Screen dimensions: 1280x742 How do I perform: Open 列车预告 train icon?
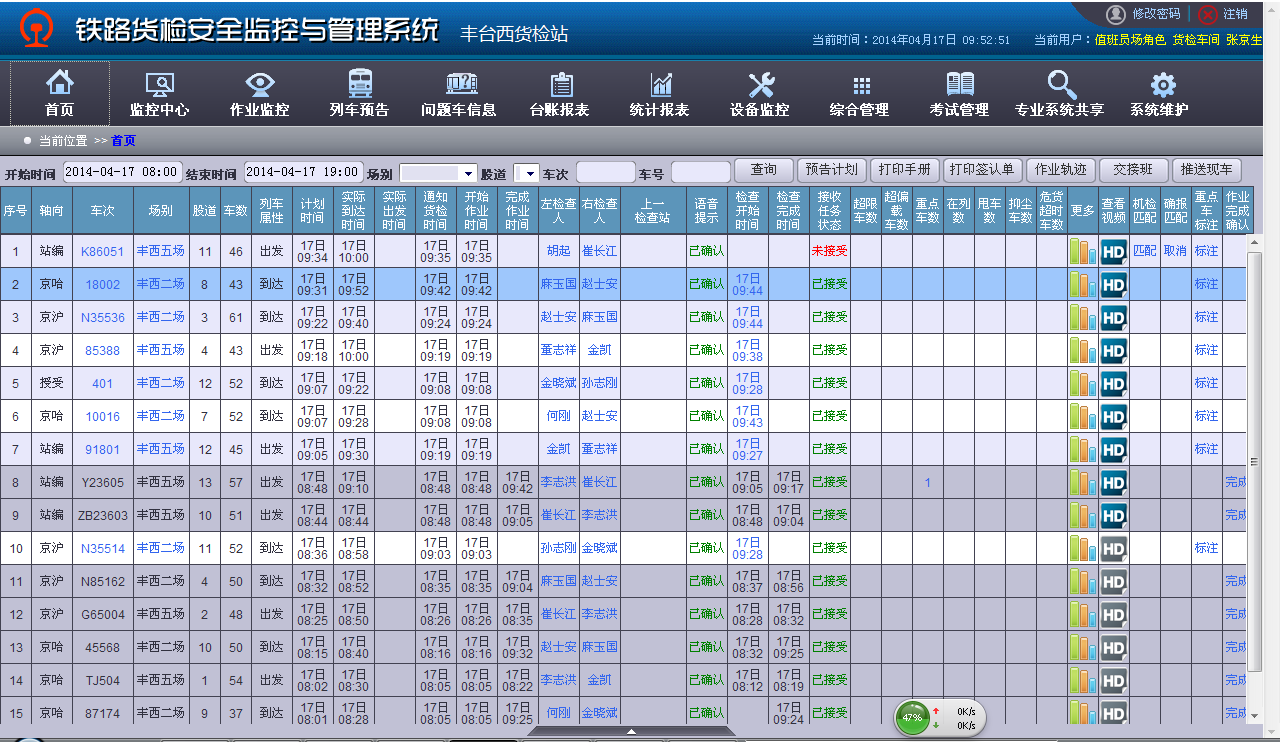(x=359, y=85)
